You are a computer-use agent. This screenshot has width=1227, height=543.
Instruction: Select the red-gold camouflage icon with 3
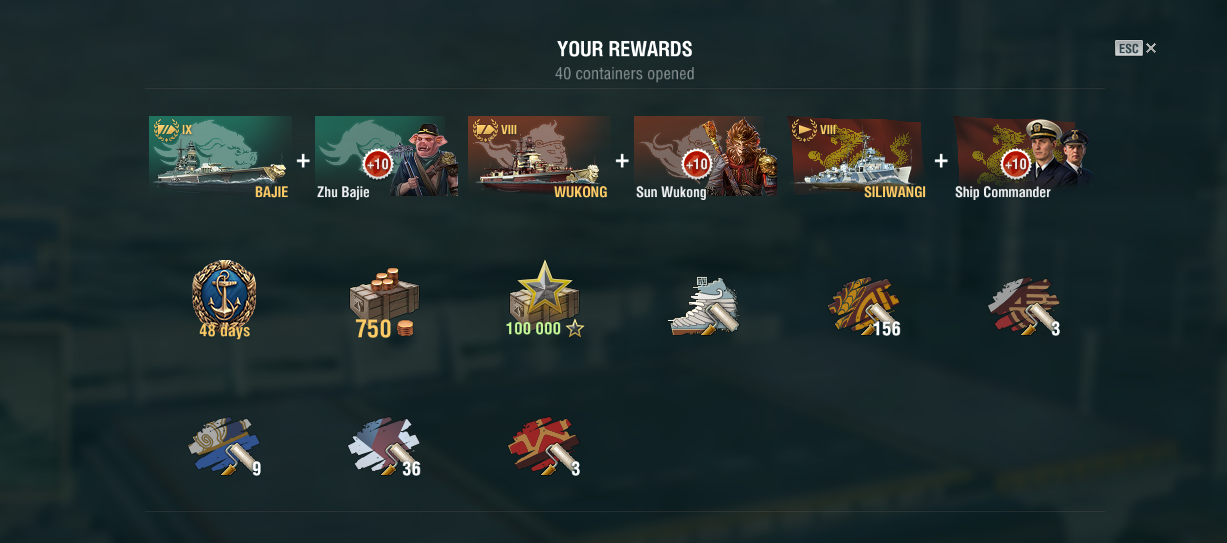545,446
